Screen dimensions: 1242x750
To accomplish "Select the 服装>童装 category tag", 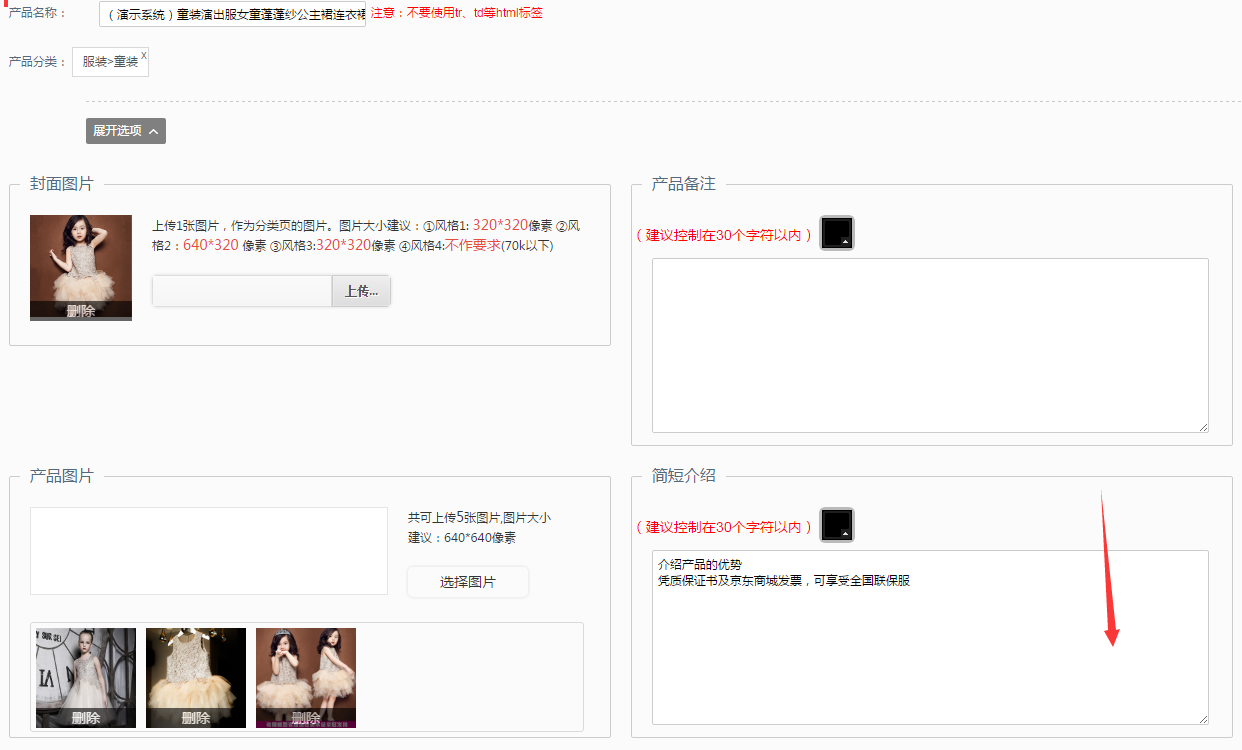I will tap(110, 62).
